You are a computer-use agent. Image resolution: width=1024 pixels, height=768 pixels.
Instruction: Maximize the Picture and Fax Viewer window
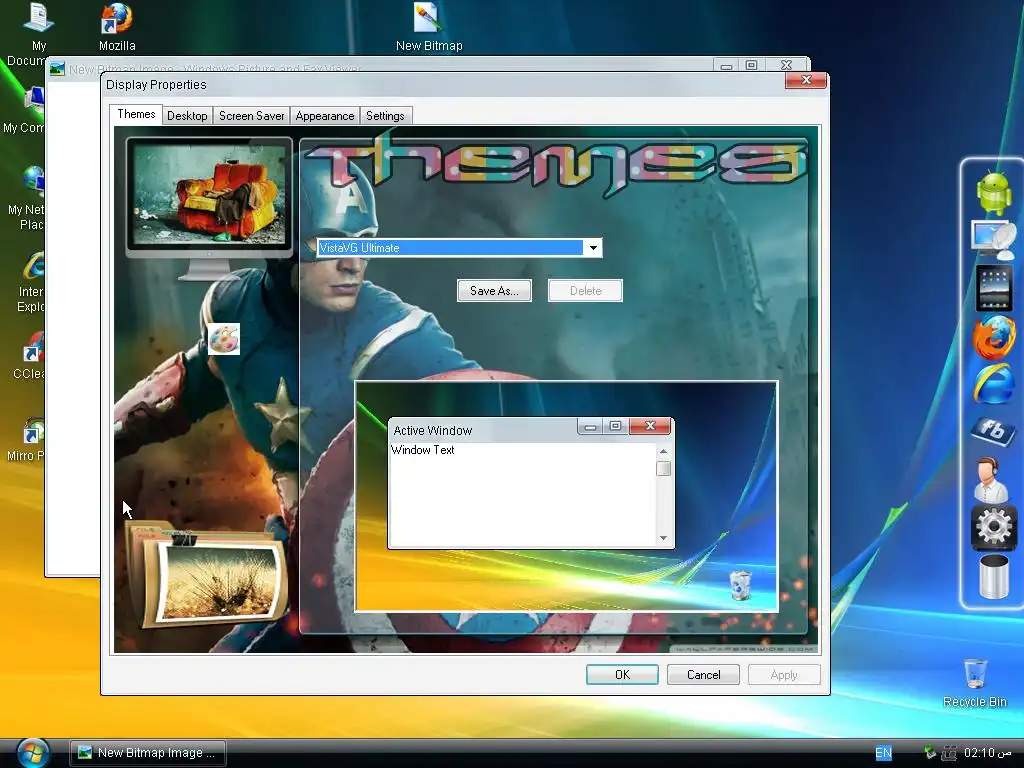pos(751,65)
